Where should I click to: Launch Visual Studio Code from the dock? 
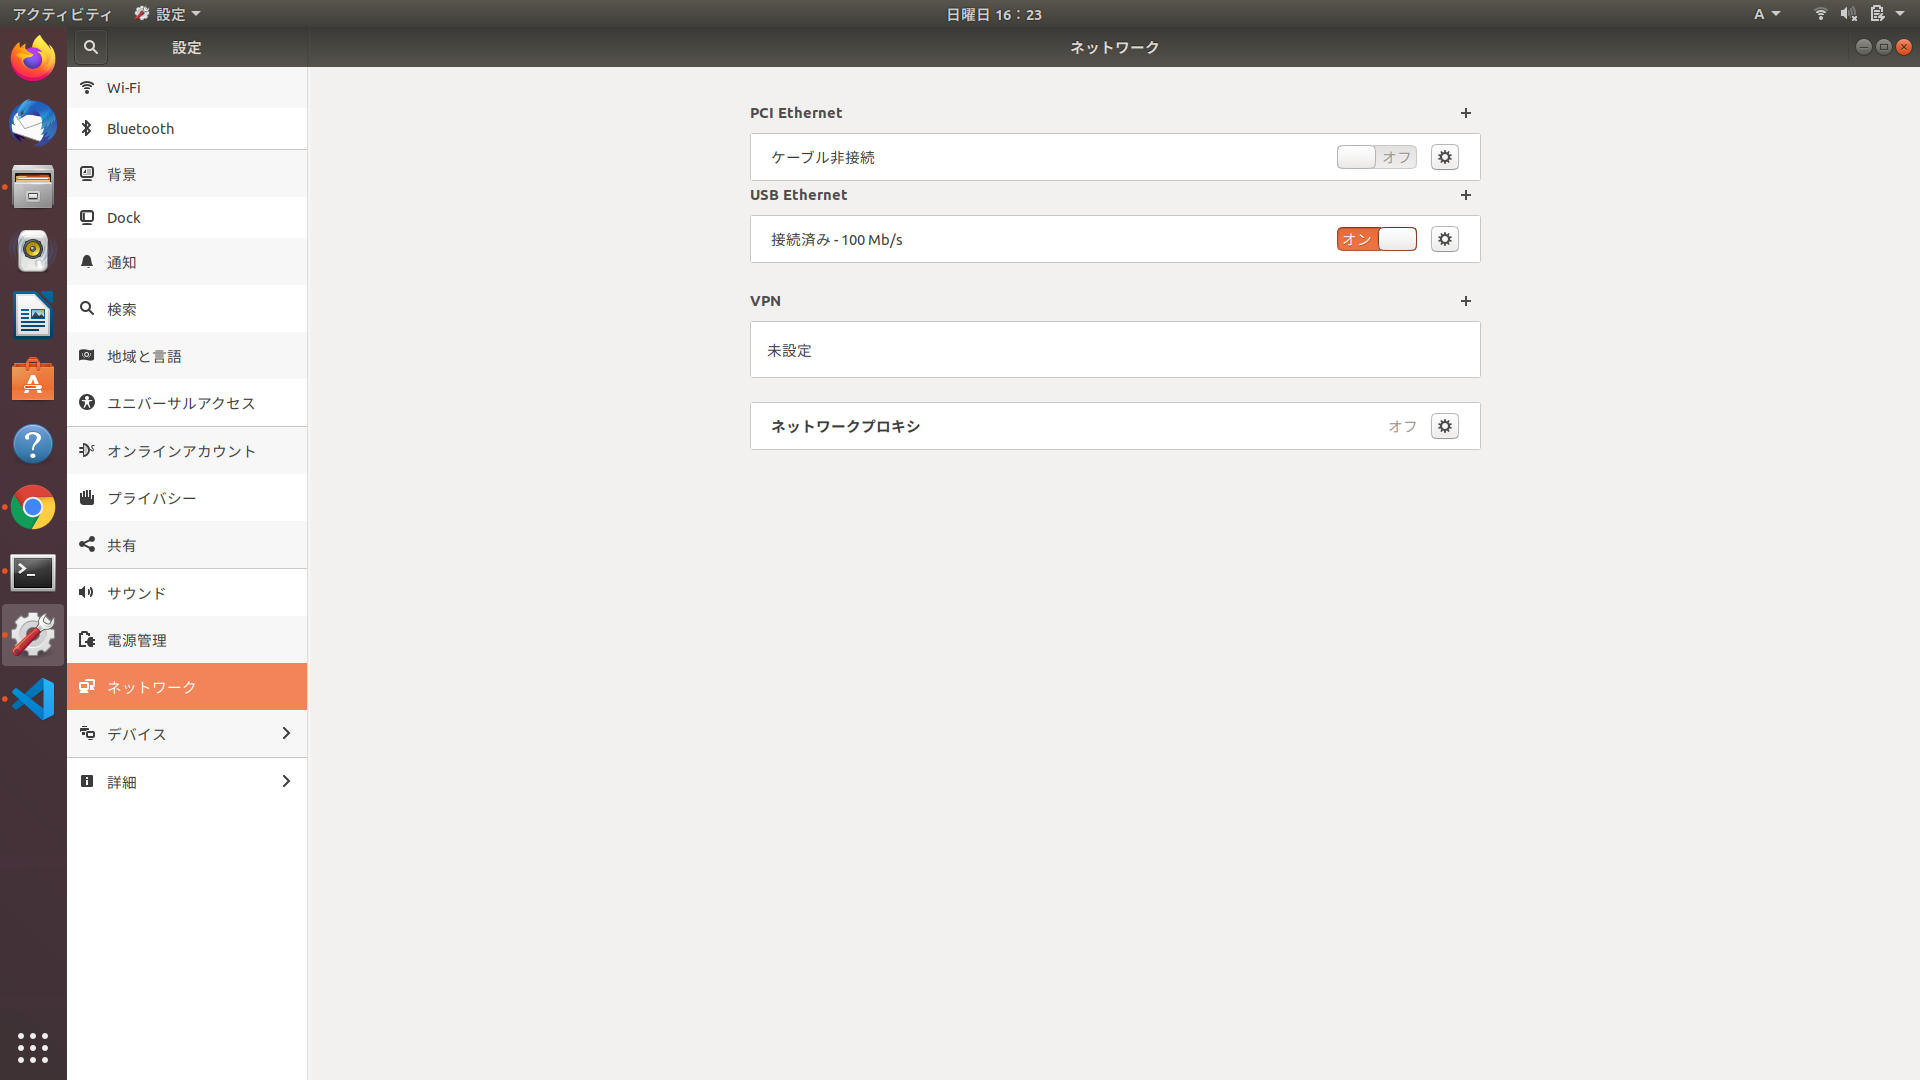33,698
